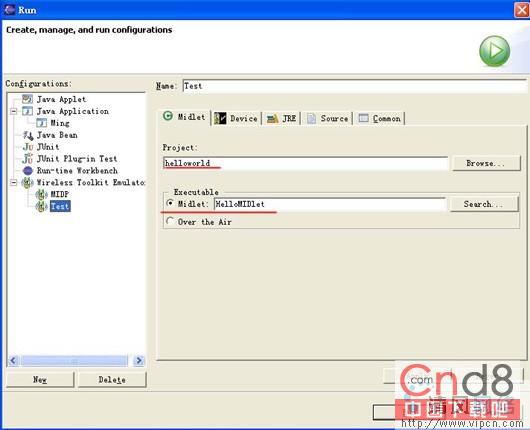The width and height of the screenshot is (530, 430).
Task: Select the Java Applet configuration icon
Action: coord(27,99)
